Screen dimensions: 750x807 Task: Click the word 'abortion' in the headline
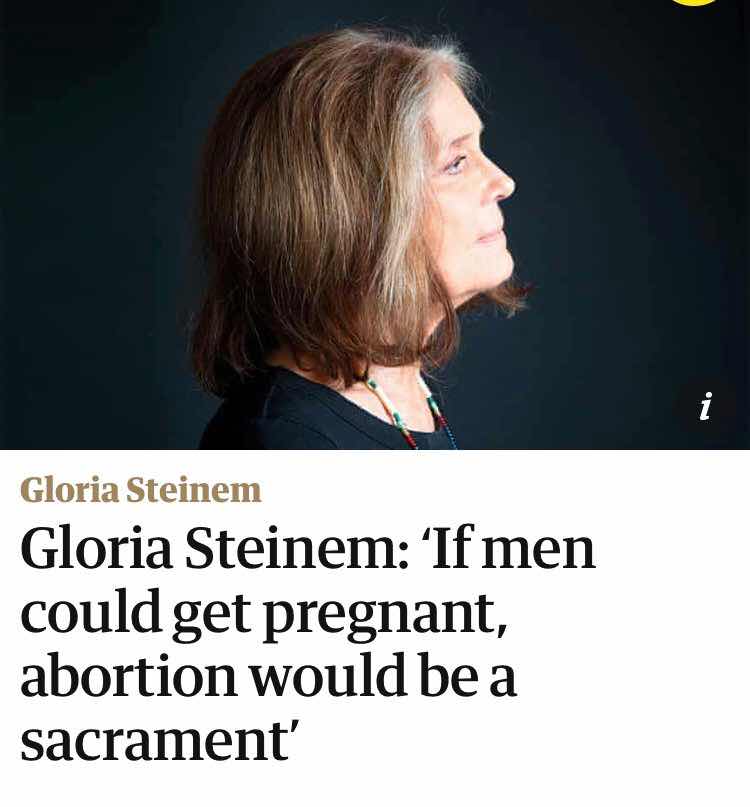pyautogui.click(x=128, y=676)
